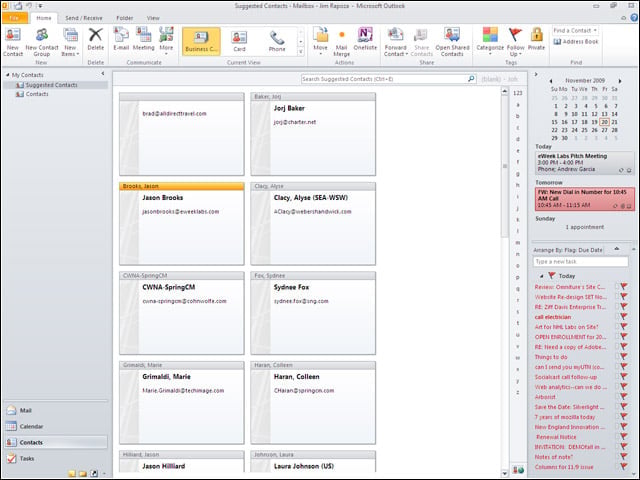Mark the contact as Private
This screenshot has width=640, height=480.
tap(536, 40)
